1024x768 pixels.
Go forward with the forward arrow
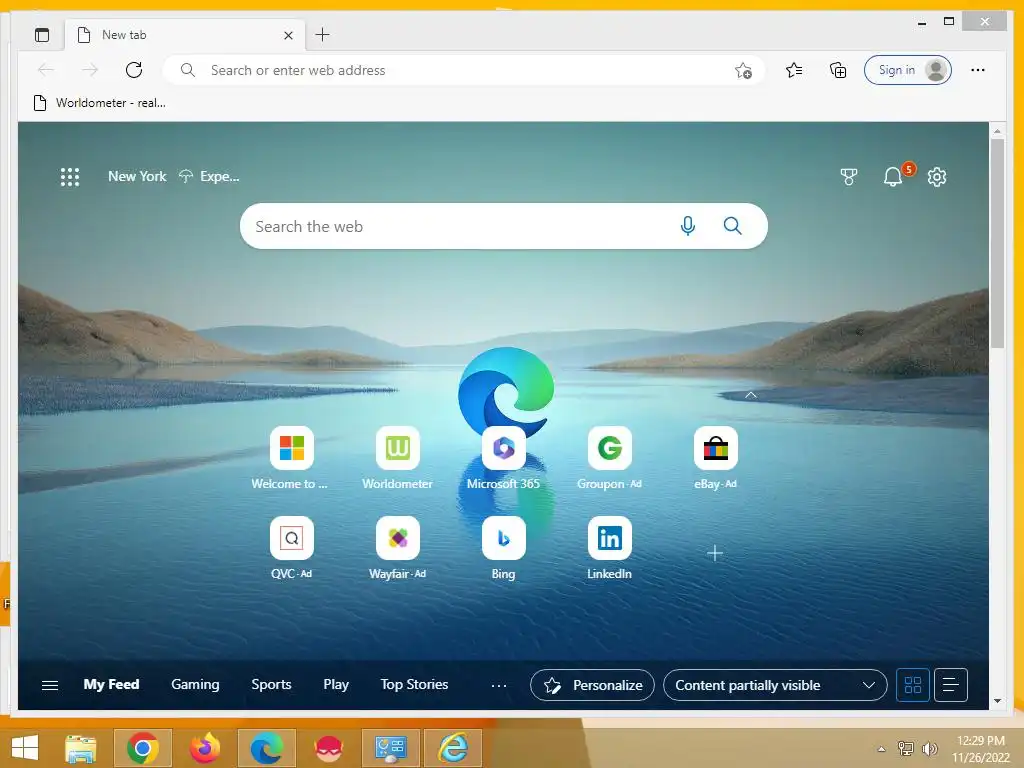pyautogui.click(x=90, y=70)
